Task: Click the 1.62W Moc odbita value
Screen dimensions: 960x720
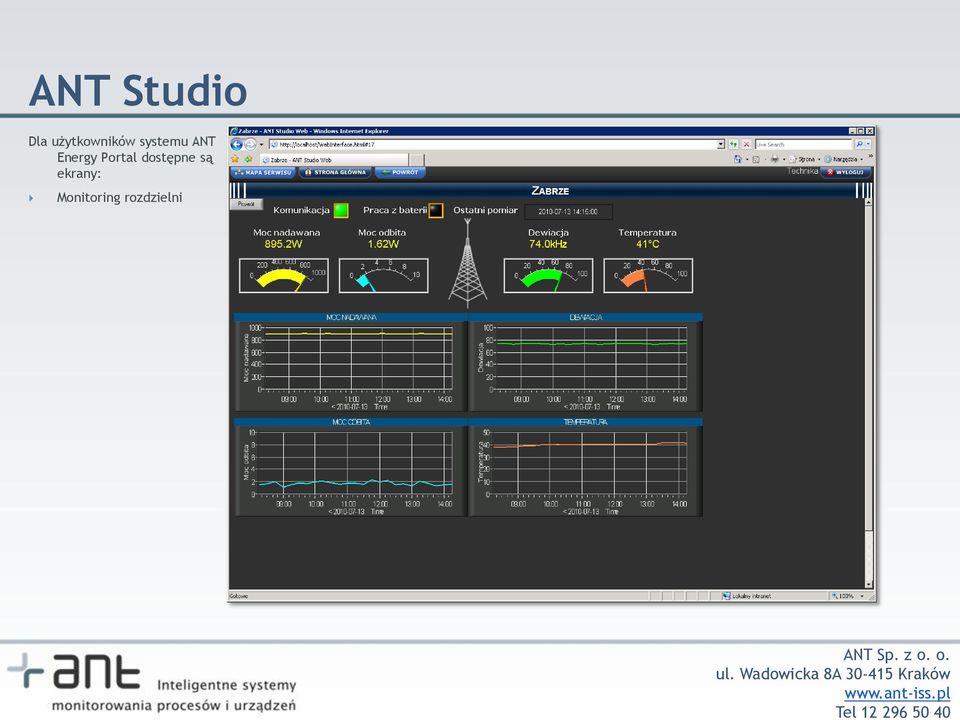Action: click(383, 244)
